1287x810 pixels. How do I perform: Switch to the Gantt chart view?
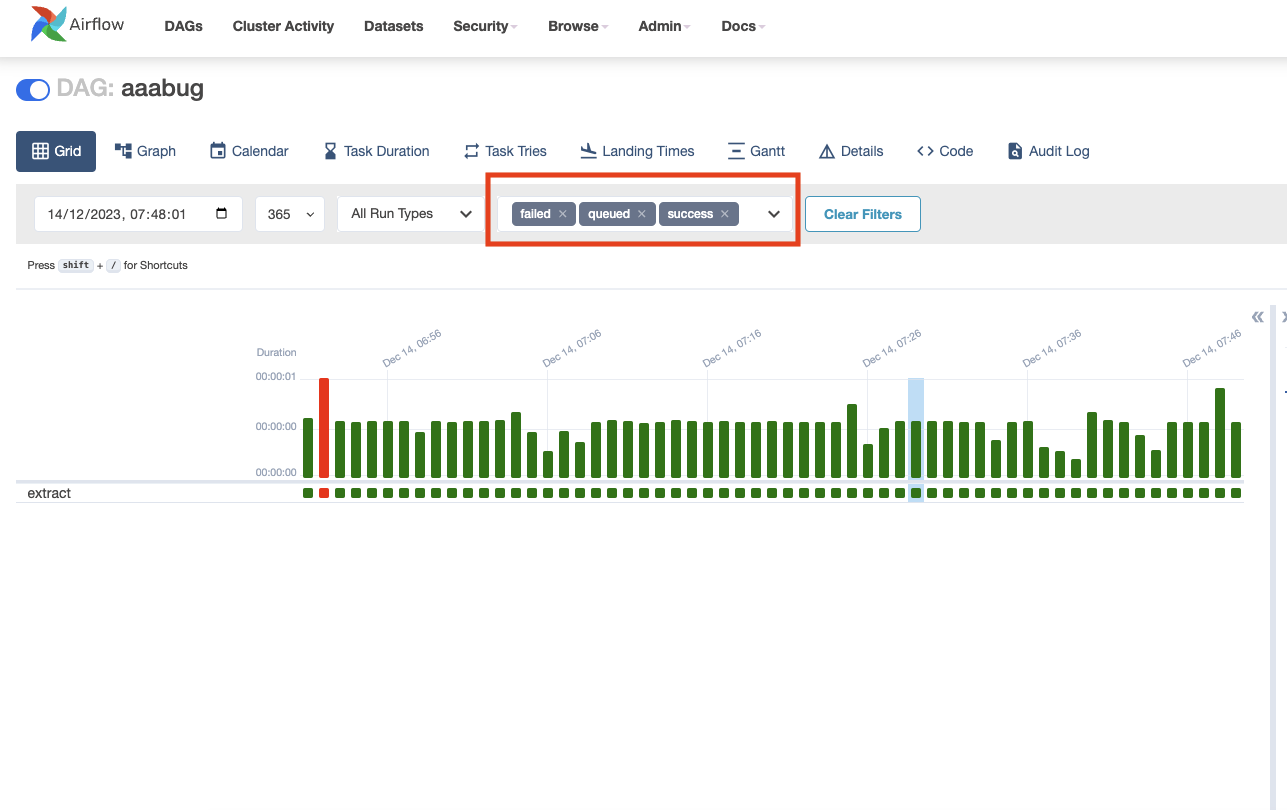point(756,151)
